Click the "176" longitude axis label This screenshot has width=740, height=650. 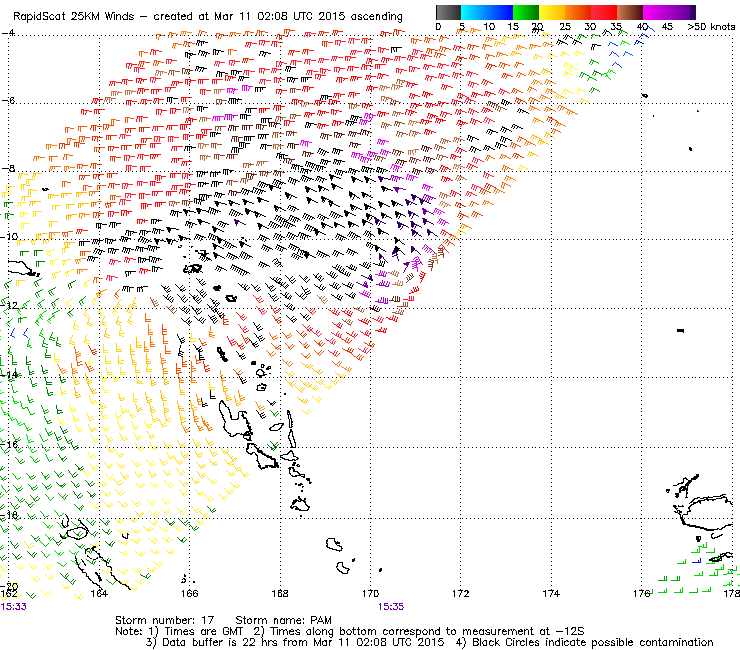[x=641, y=594]
